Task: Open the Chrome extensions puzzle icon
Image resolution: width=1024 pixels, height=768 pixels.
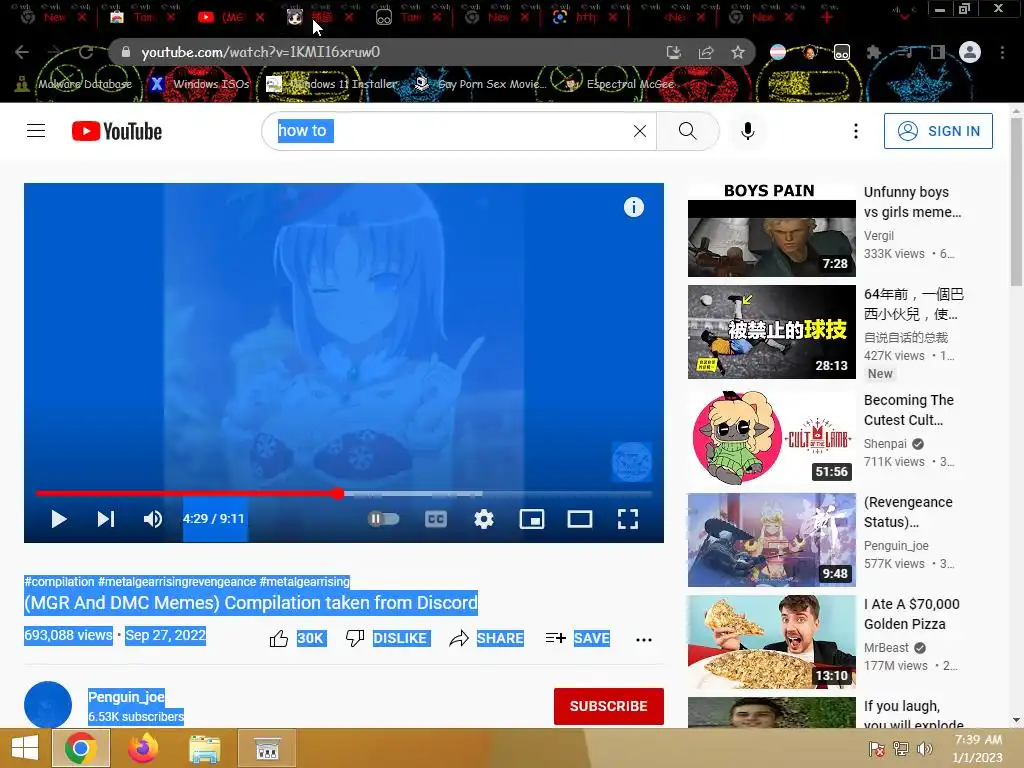Action: click(x=874, y=52)
